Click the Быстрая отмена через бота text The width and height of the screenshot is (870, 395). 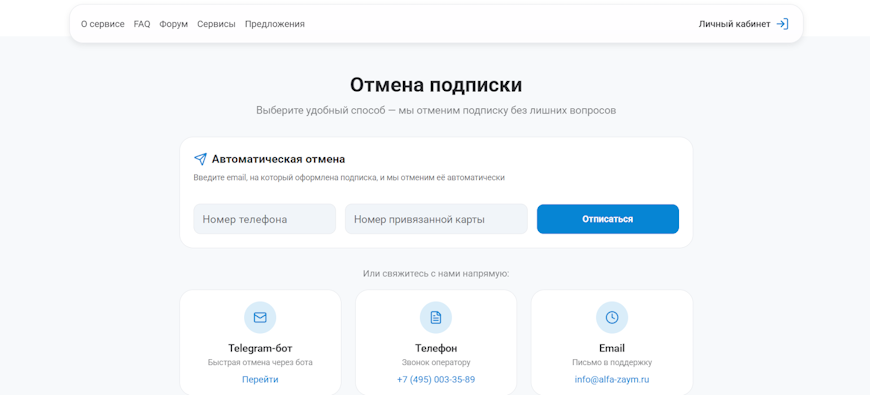click(x=260, y=362)
